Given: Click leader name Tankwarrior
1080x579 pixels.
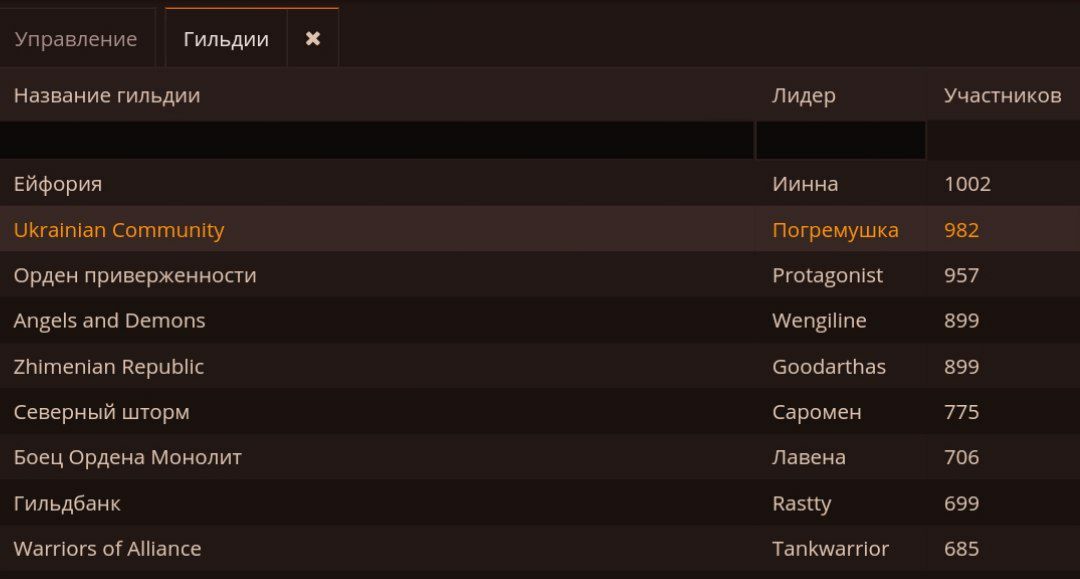Looking at the screenshot, I should 830,549.
